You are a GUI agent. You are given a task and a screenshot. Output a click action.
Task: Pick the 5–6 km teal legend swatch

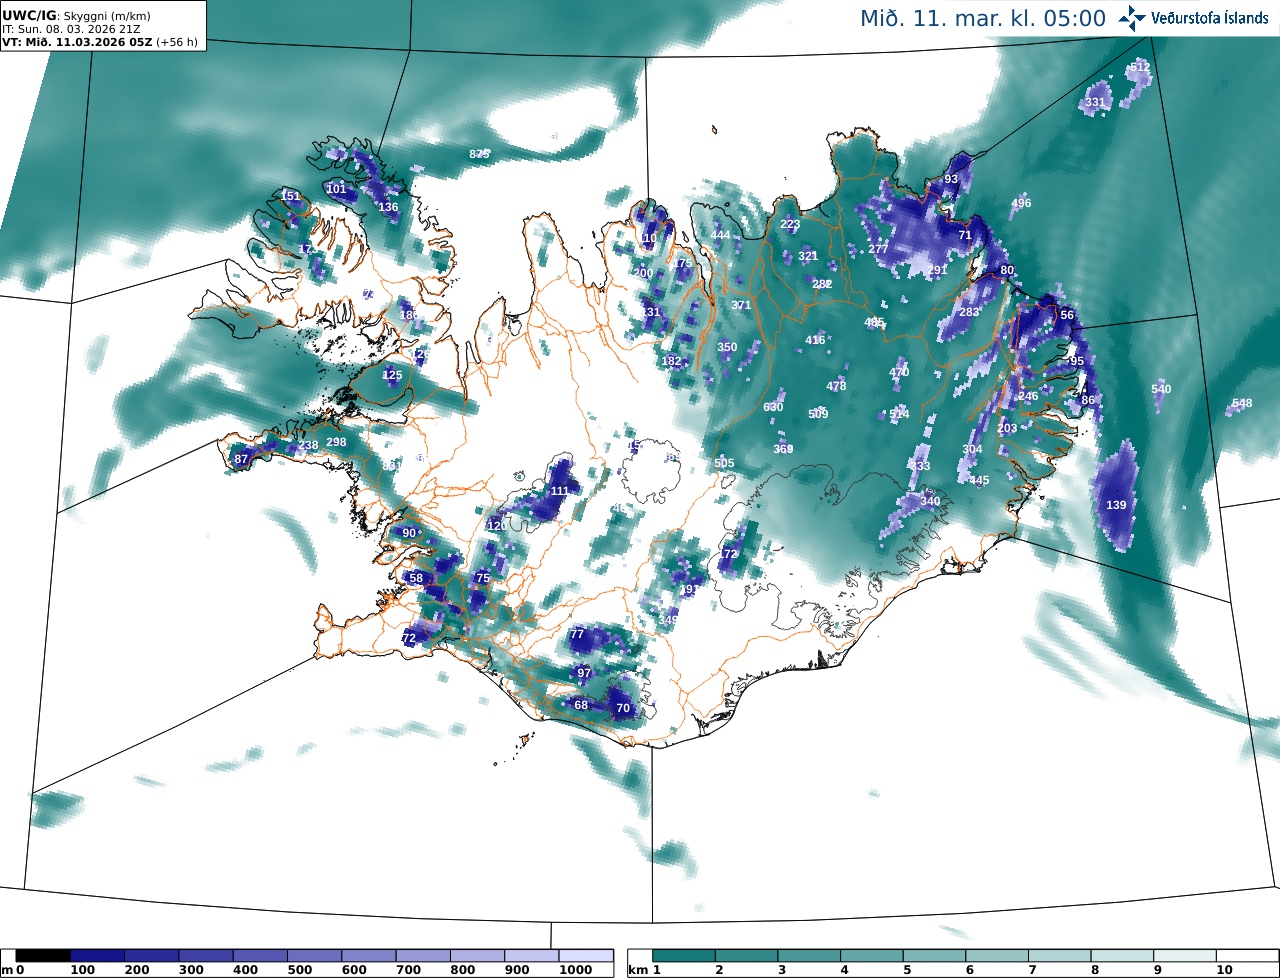pos(935,956)
